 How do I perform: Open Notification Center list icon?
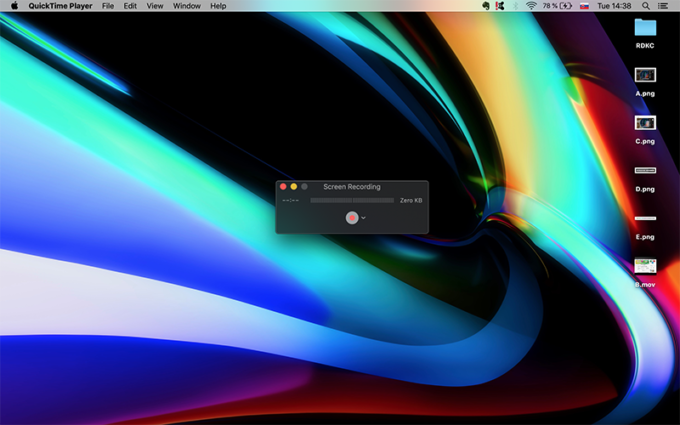(663, 6)
